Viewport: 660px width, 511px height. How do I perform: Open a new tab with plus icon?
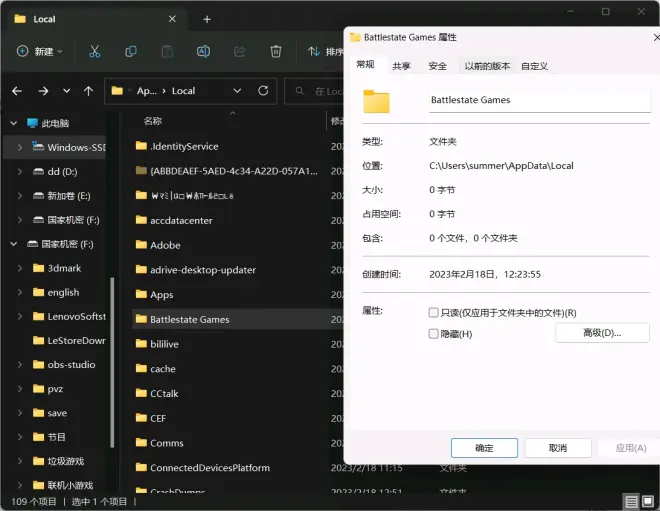(207, 19)
